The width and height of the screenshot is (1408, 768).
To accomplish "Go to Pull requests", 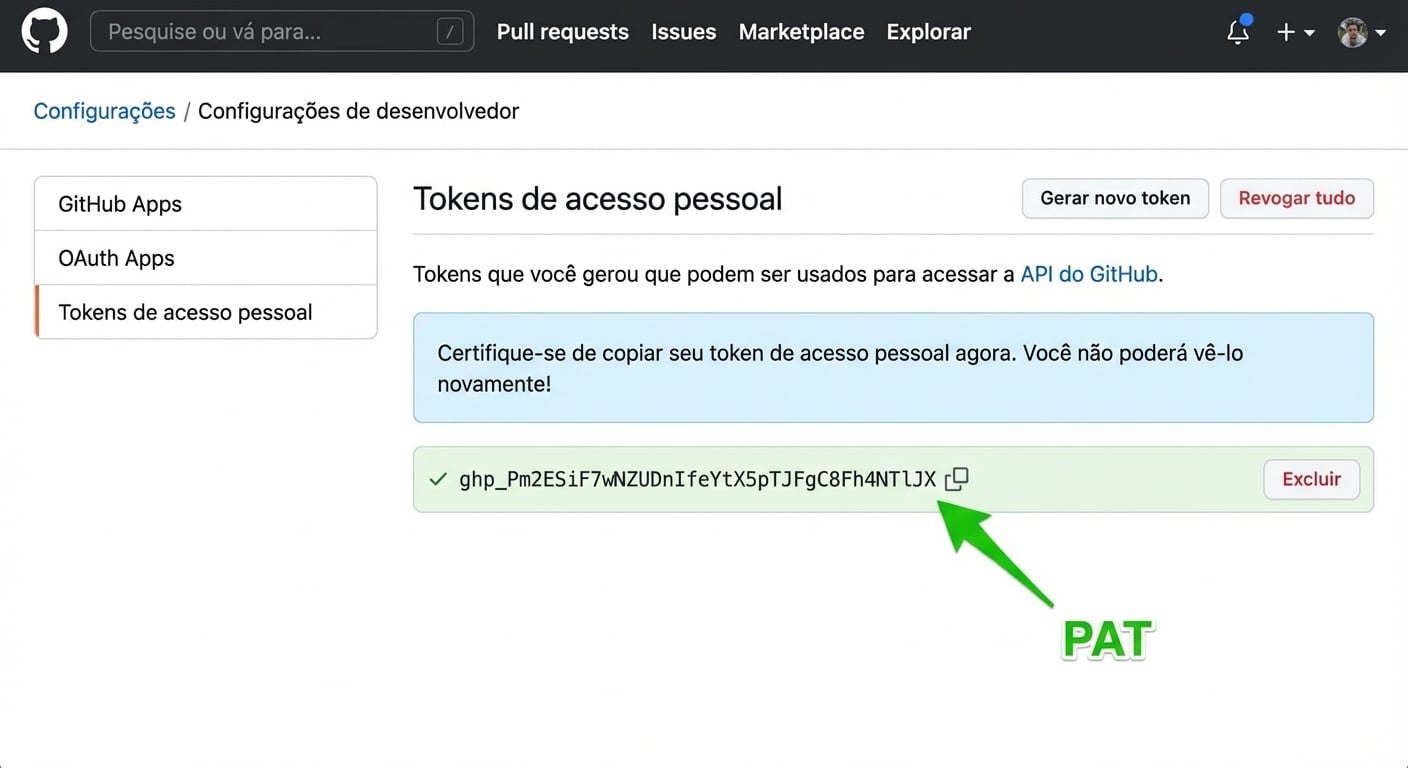I will coord(563,32).
